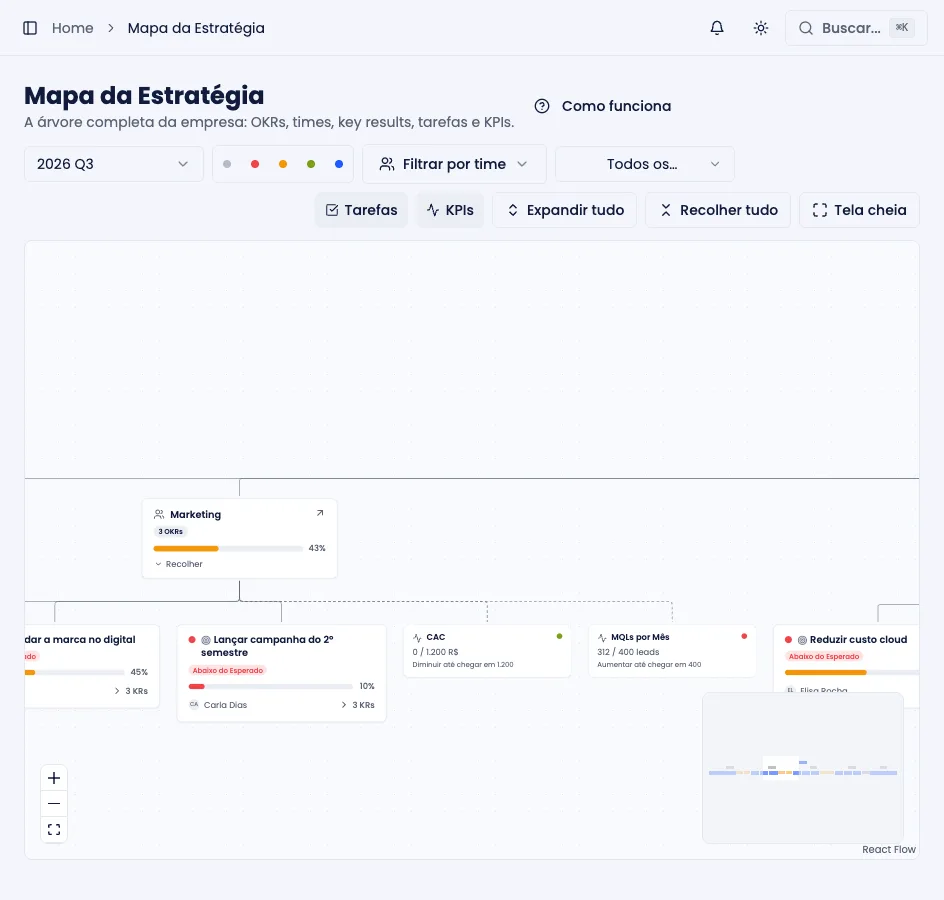Zoom out on the flow canvas
The image size is (944, 900).
click(54, 804)
